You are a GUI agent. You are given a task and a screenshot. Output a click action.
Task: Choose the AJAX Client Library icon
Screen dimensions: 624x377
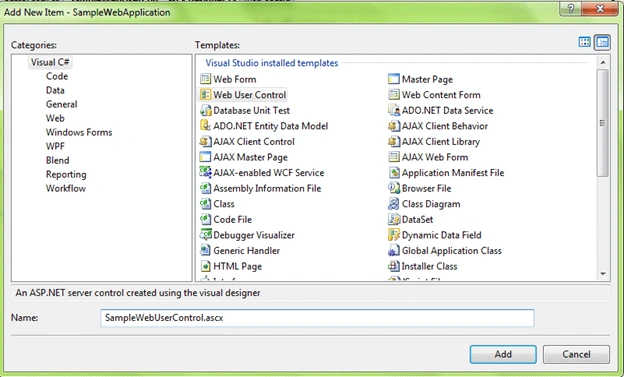click(394, 141)
